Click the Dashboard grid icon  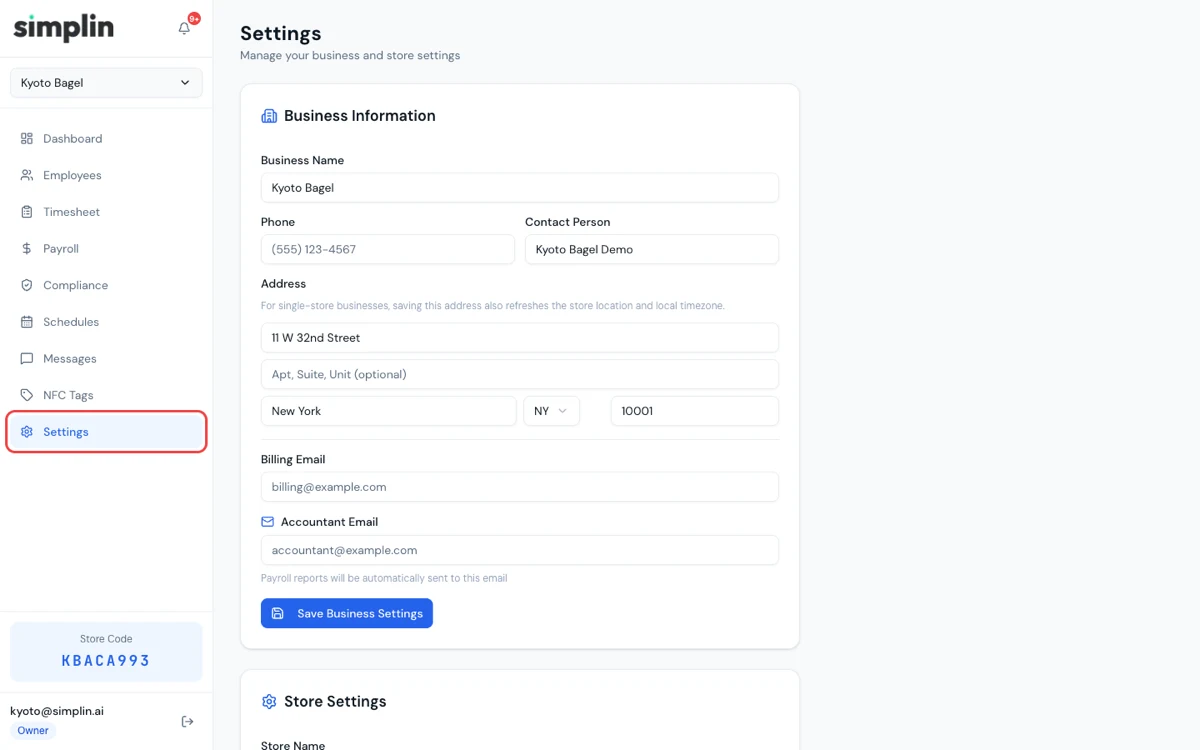[x=27, y=139]
